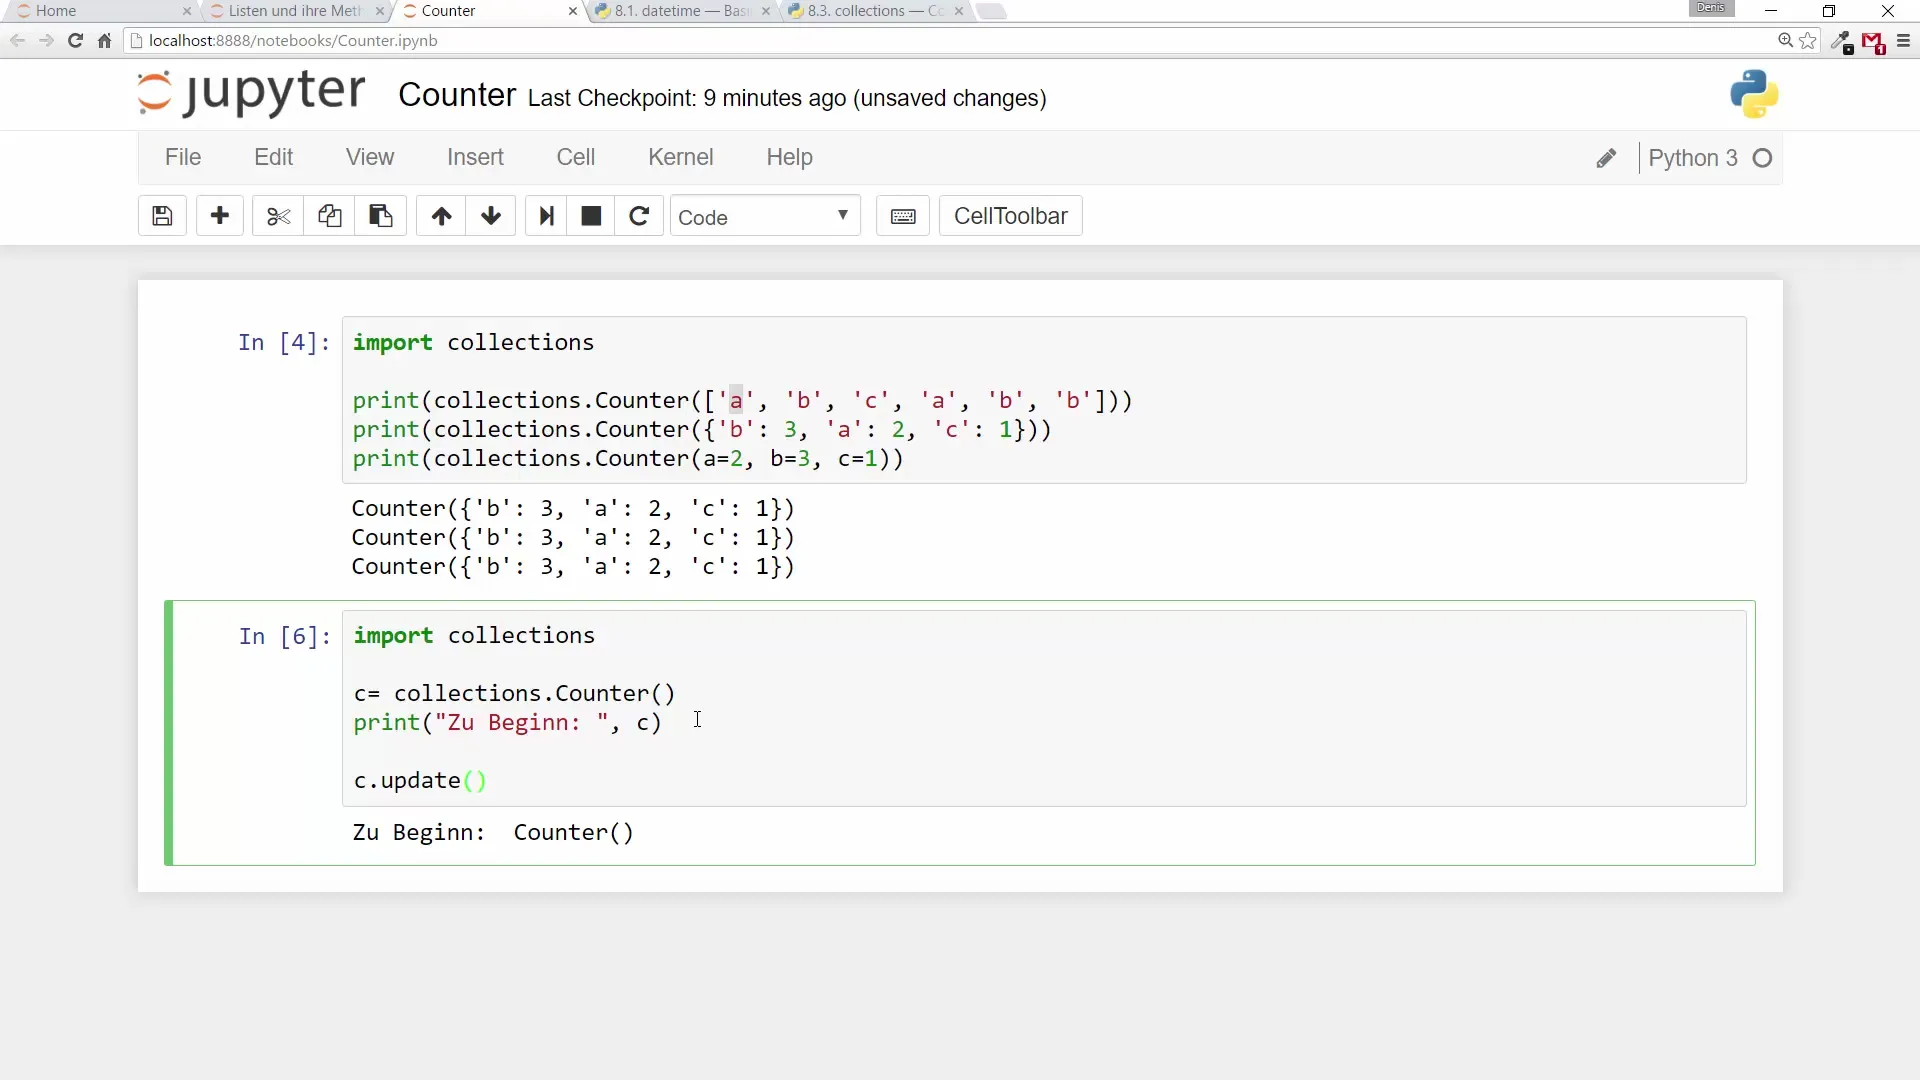Interrupt the kernel with the stop square icon
The height and width of the screenshot is (1080, 1920).
click(x=591, y=216)
